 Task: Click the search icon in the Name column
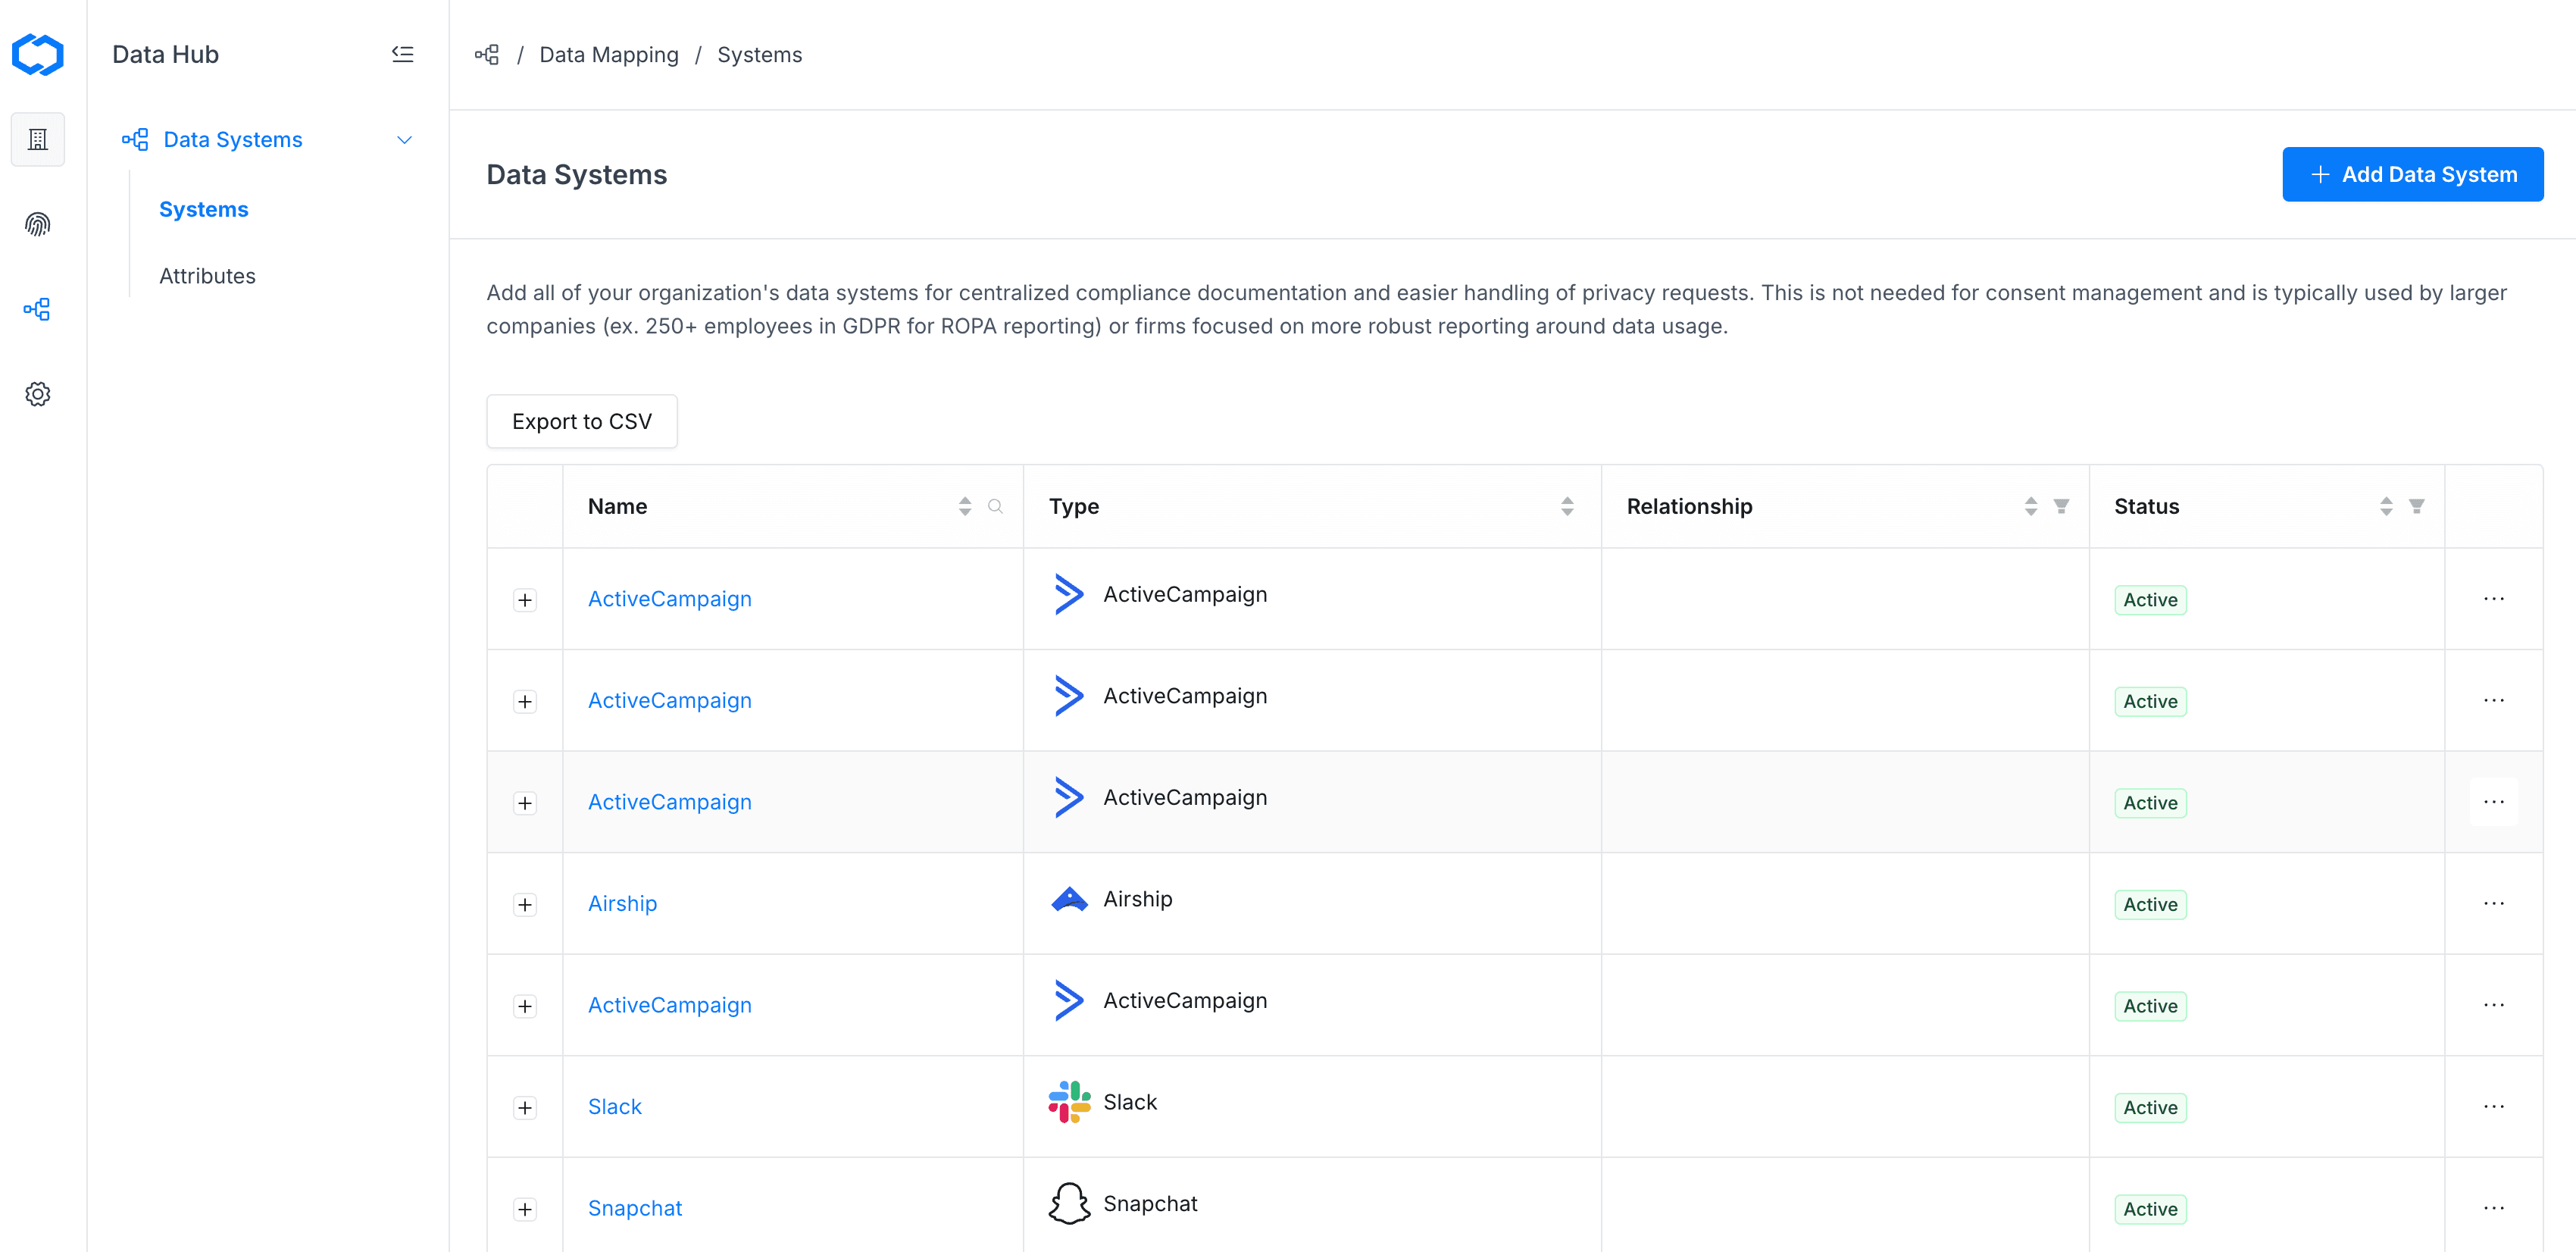coord(995,506)
